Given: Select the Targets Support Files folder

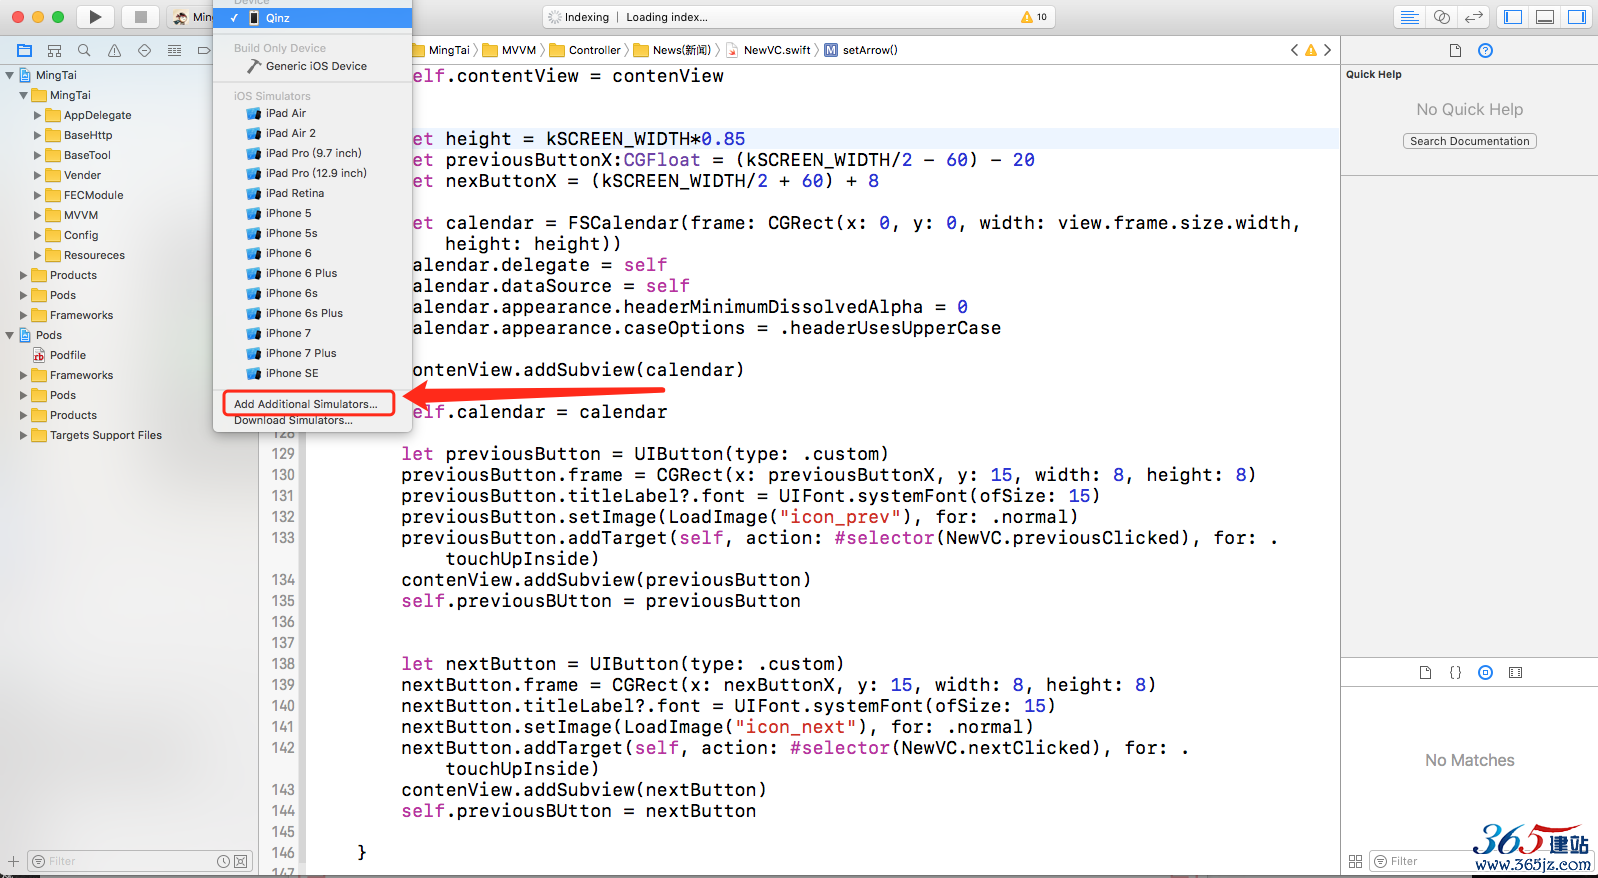Looking at the screenshot, I should click(106, 435).
